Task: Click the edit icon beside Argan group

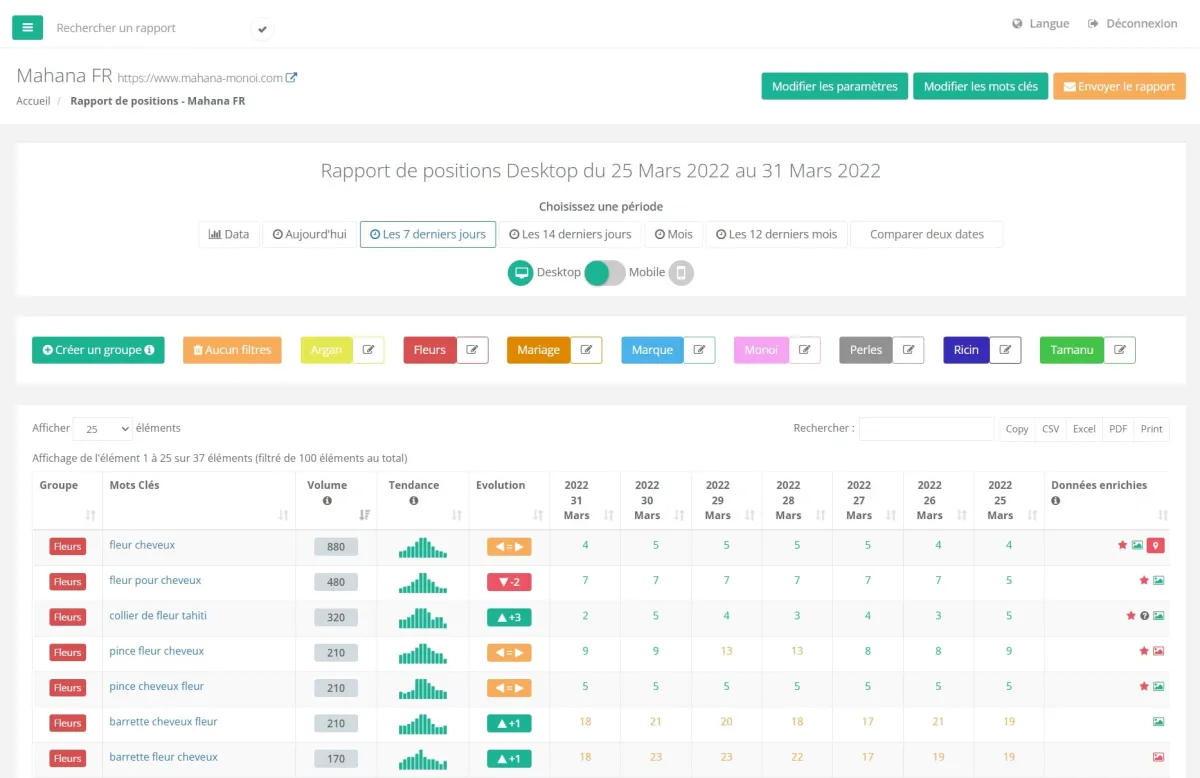Action: 369,350
